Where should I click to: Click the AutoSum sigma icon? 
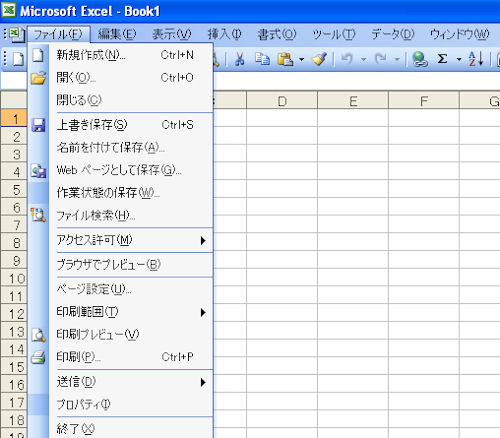pos(442,59)
